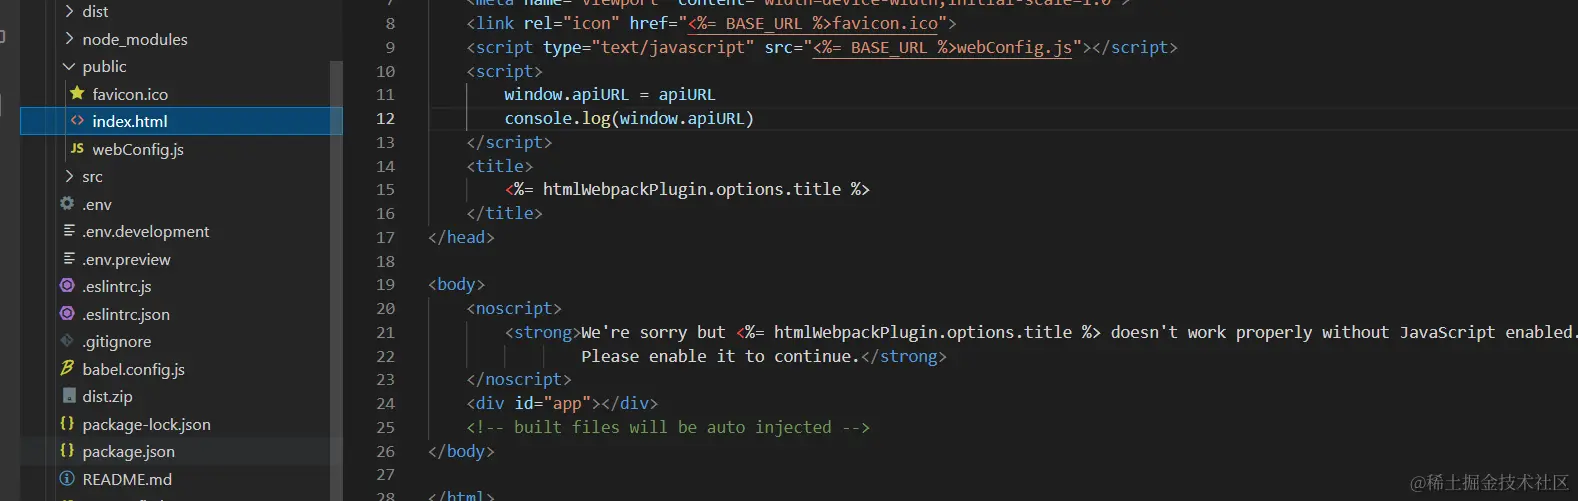Click the closing noscript tag
Image resolution: width=1578 pixels, height=501 pixels.
pos(519,379)
